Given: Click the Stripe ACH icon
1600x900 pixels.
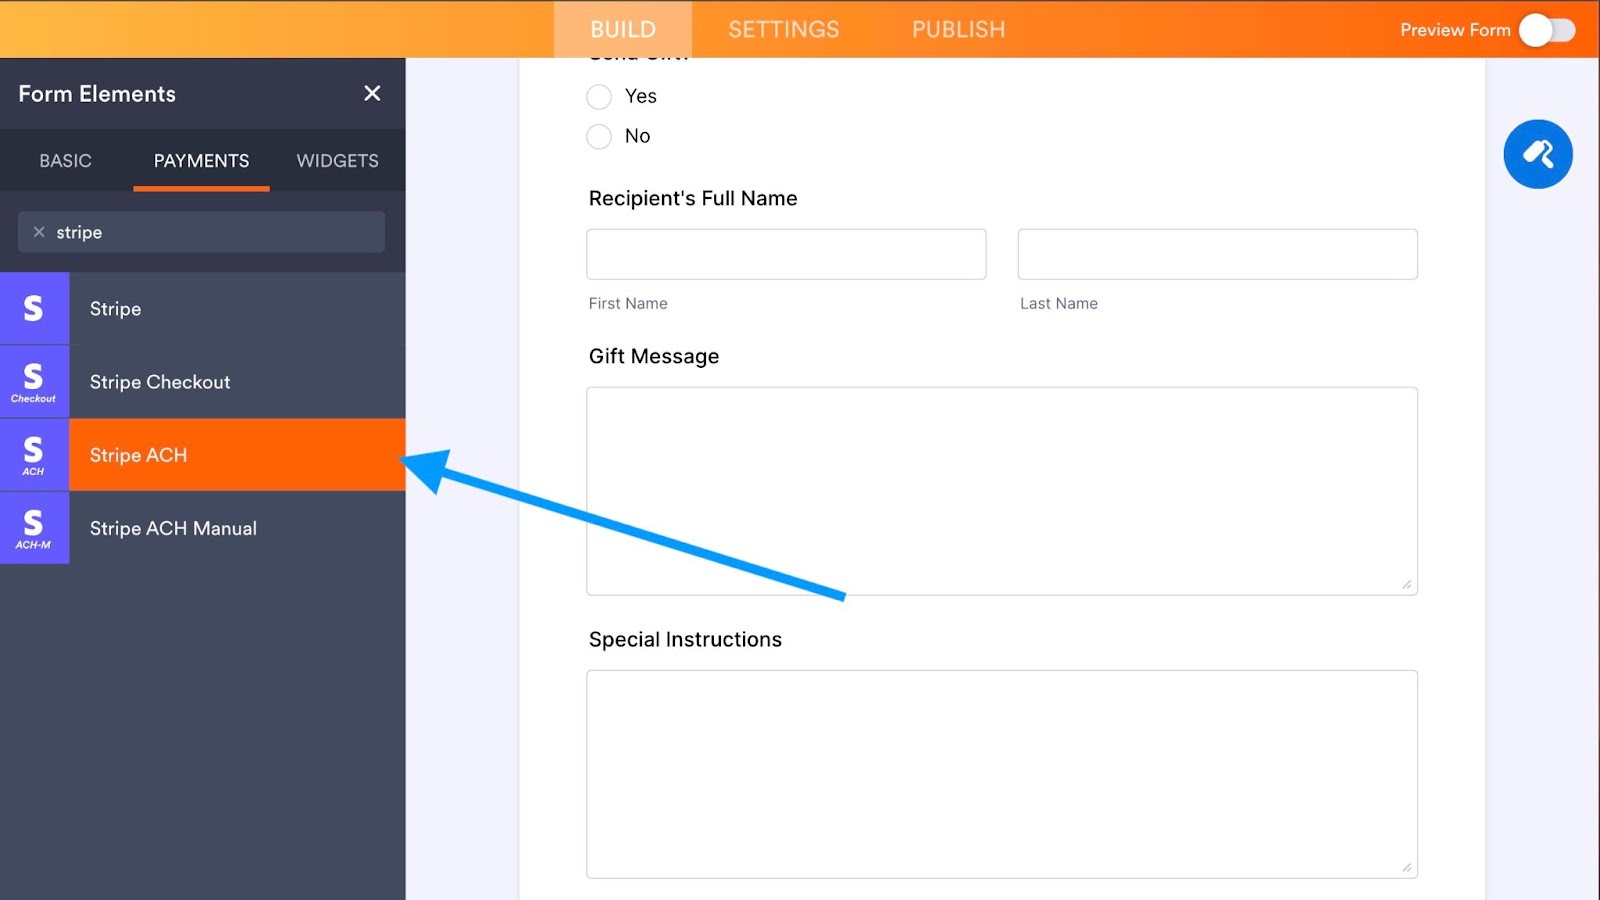Looking at the screenshot, I should [34, 455].
